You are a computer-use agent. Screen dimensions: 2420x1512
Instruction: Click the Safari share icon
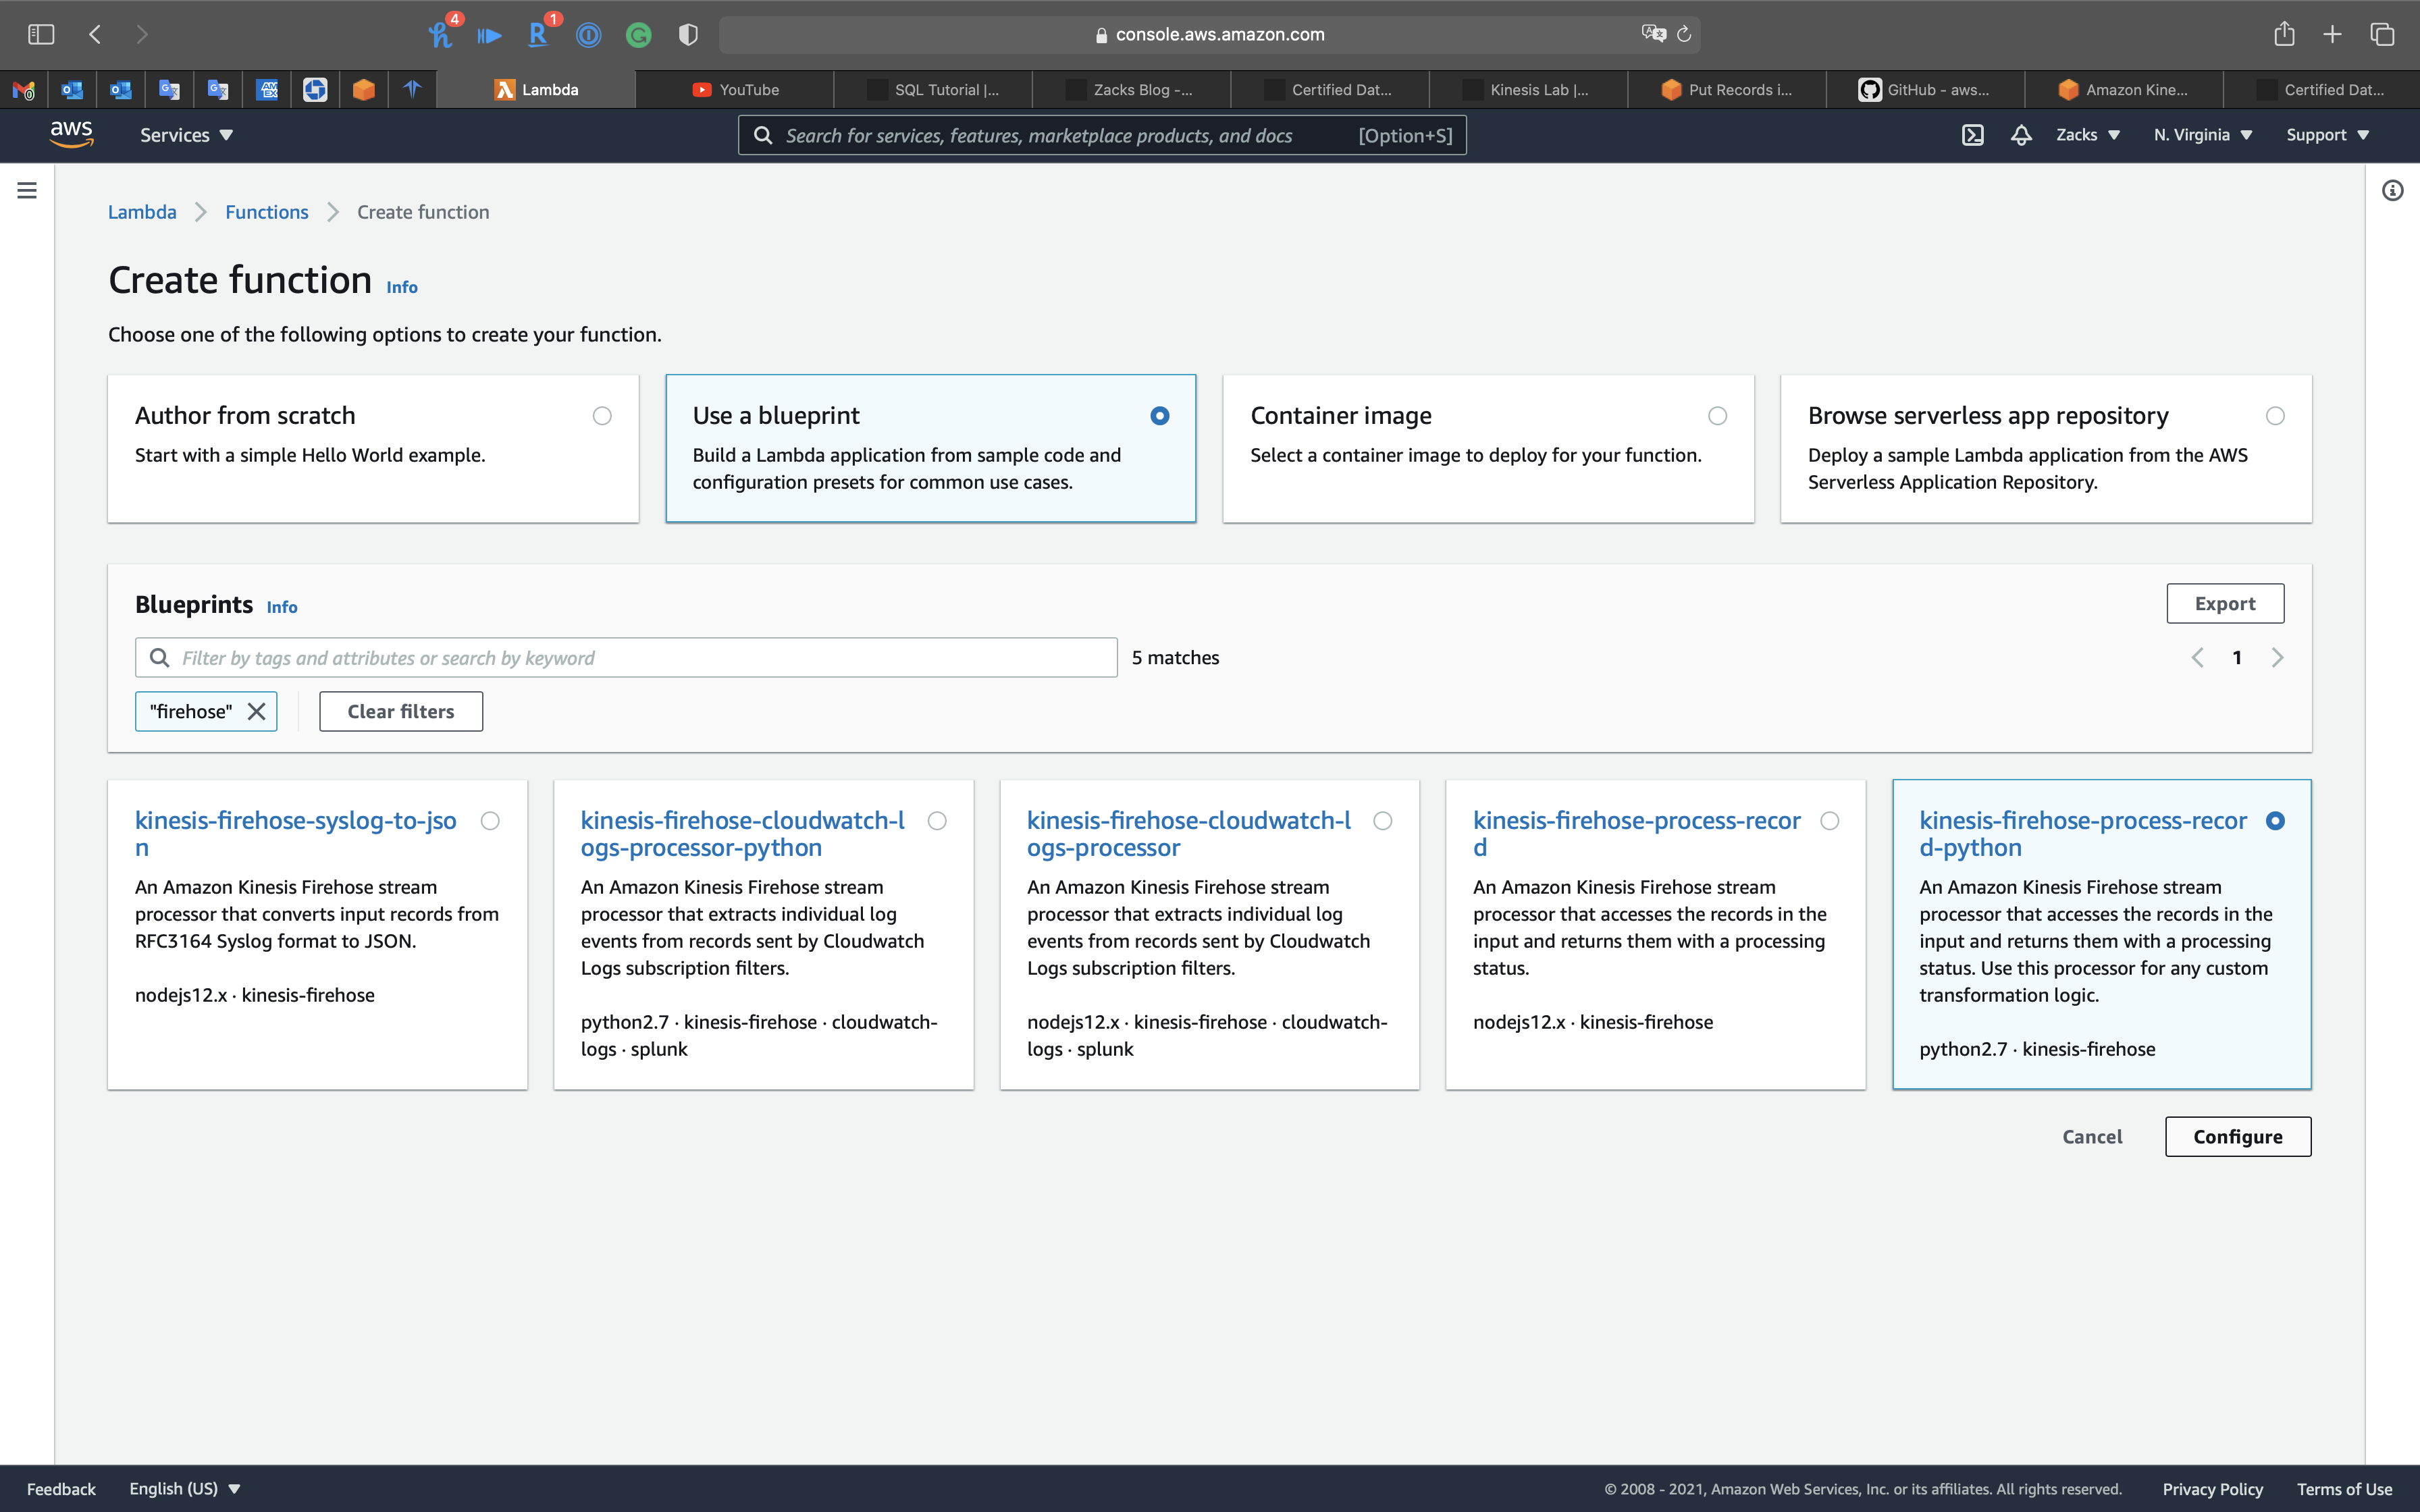pyautogui.click(x=2284, y=34)
